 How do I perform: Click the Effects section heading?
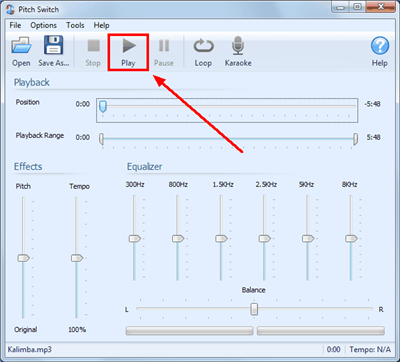[x=28, y=166]
